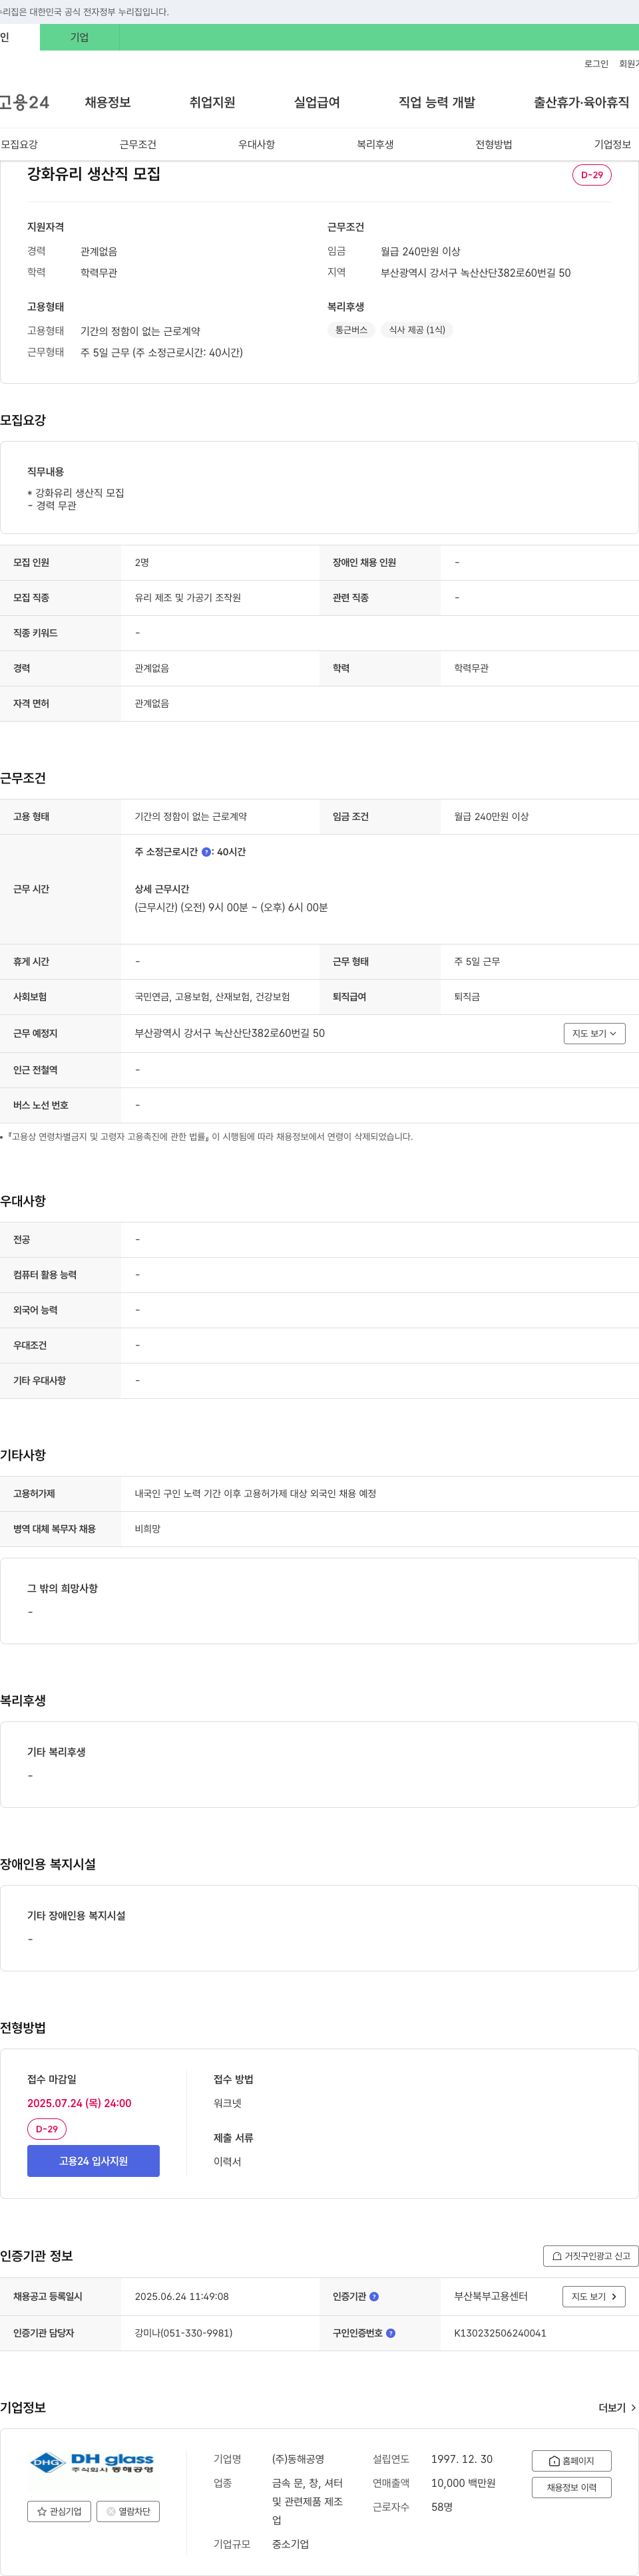Viewport: 639px width, 2576px height.
Task: Click the 부산북부고용센터 agency name
Action: pyautogui.click(x=491, y=2297)
